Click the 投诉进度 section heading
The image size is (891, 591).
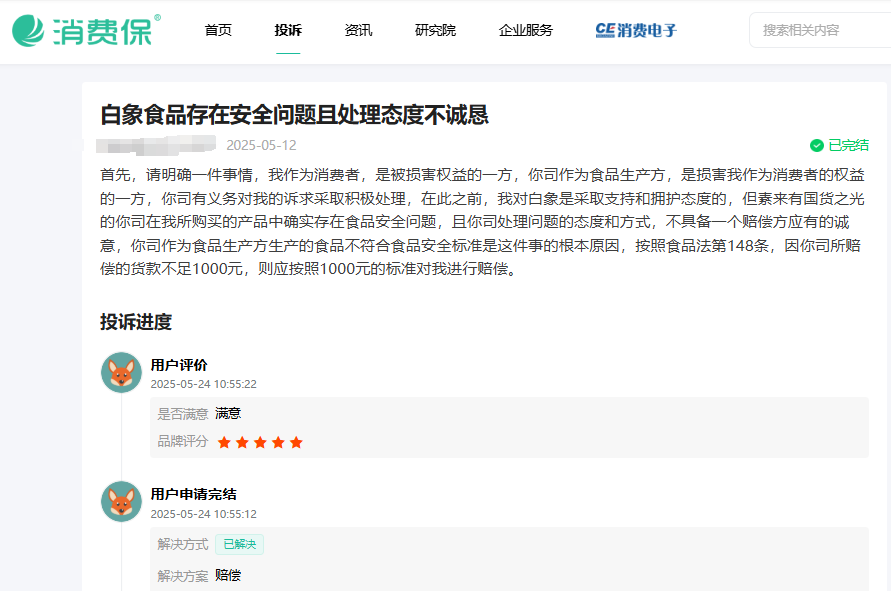(x=136, y=322)
